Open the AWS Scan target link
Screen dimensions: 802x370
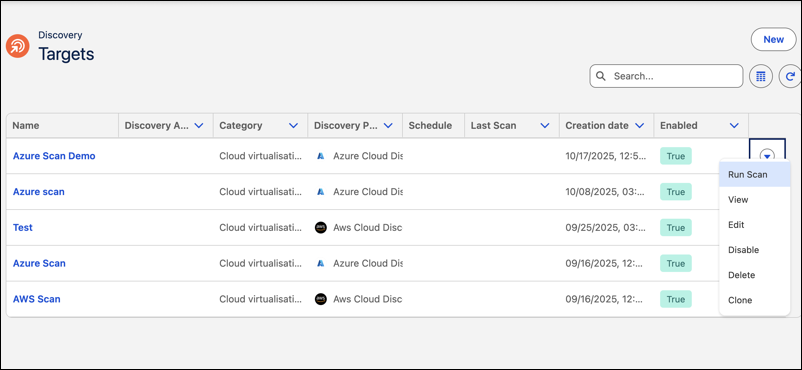[36, 299]
